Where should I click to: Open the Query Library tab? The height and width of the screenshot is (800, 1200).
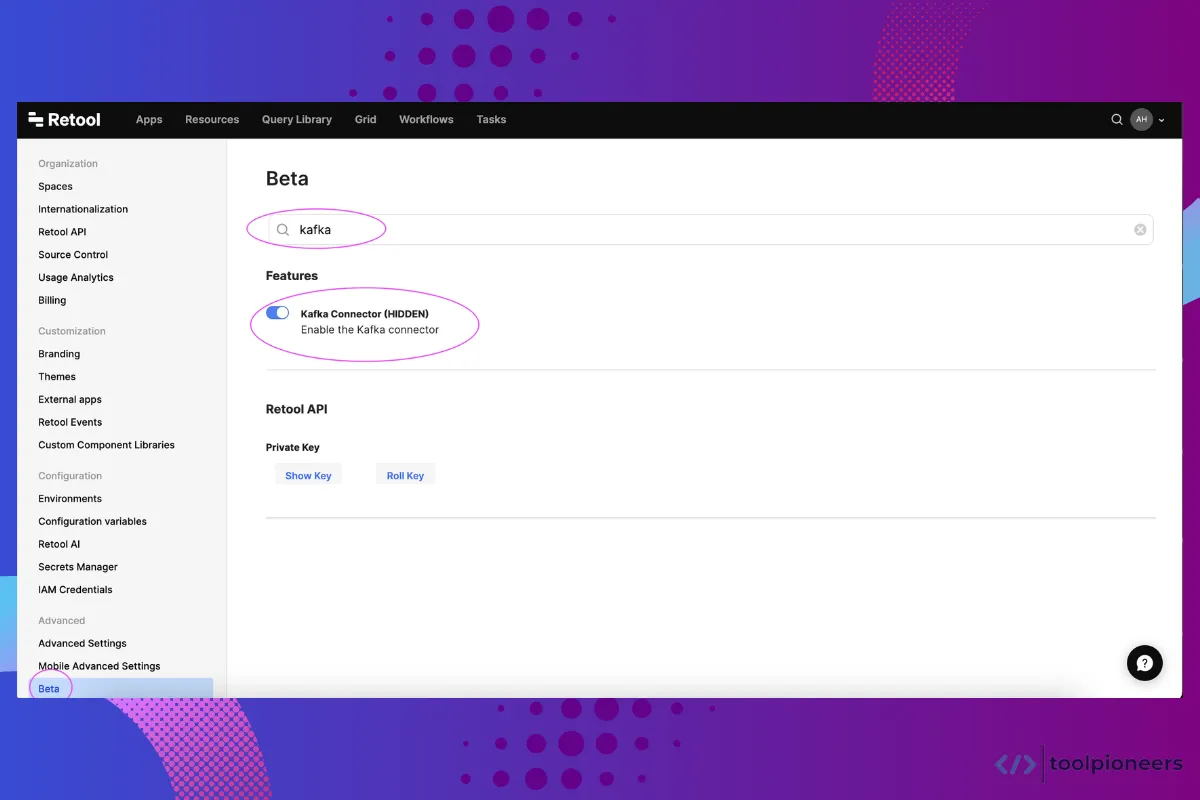click(x=297, y=119)
